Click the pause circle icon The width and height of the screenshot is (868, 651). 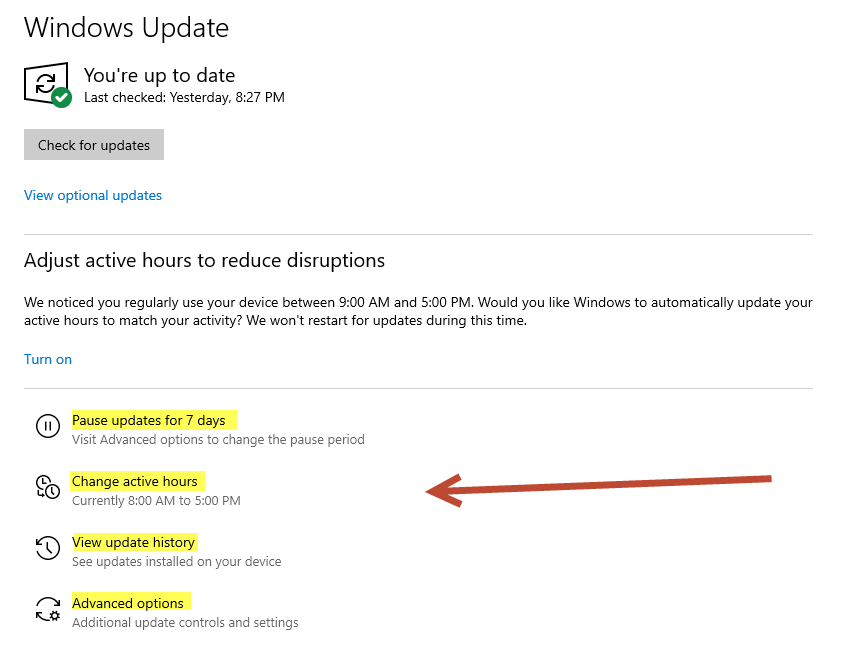(x=48, y=426)
